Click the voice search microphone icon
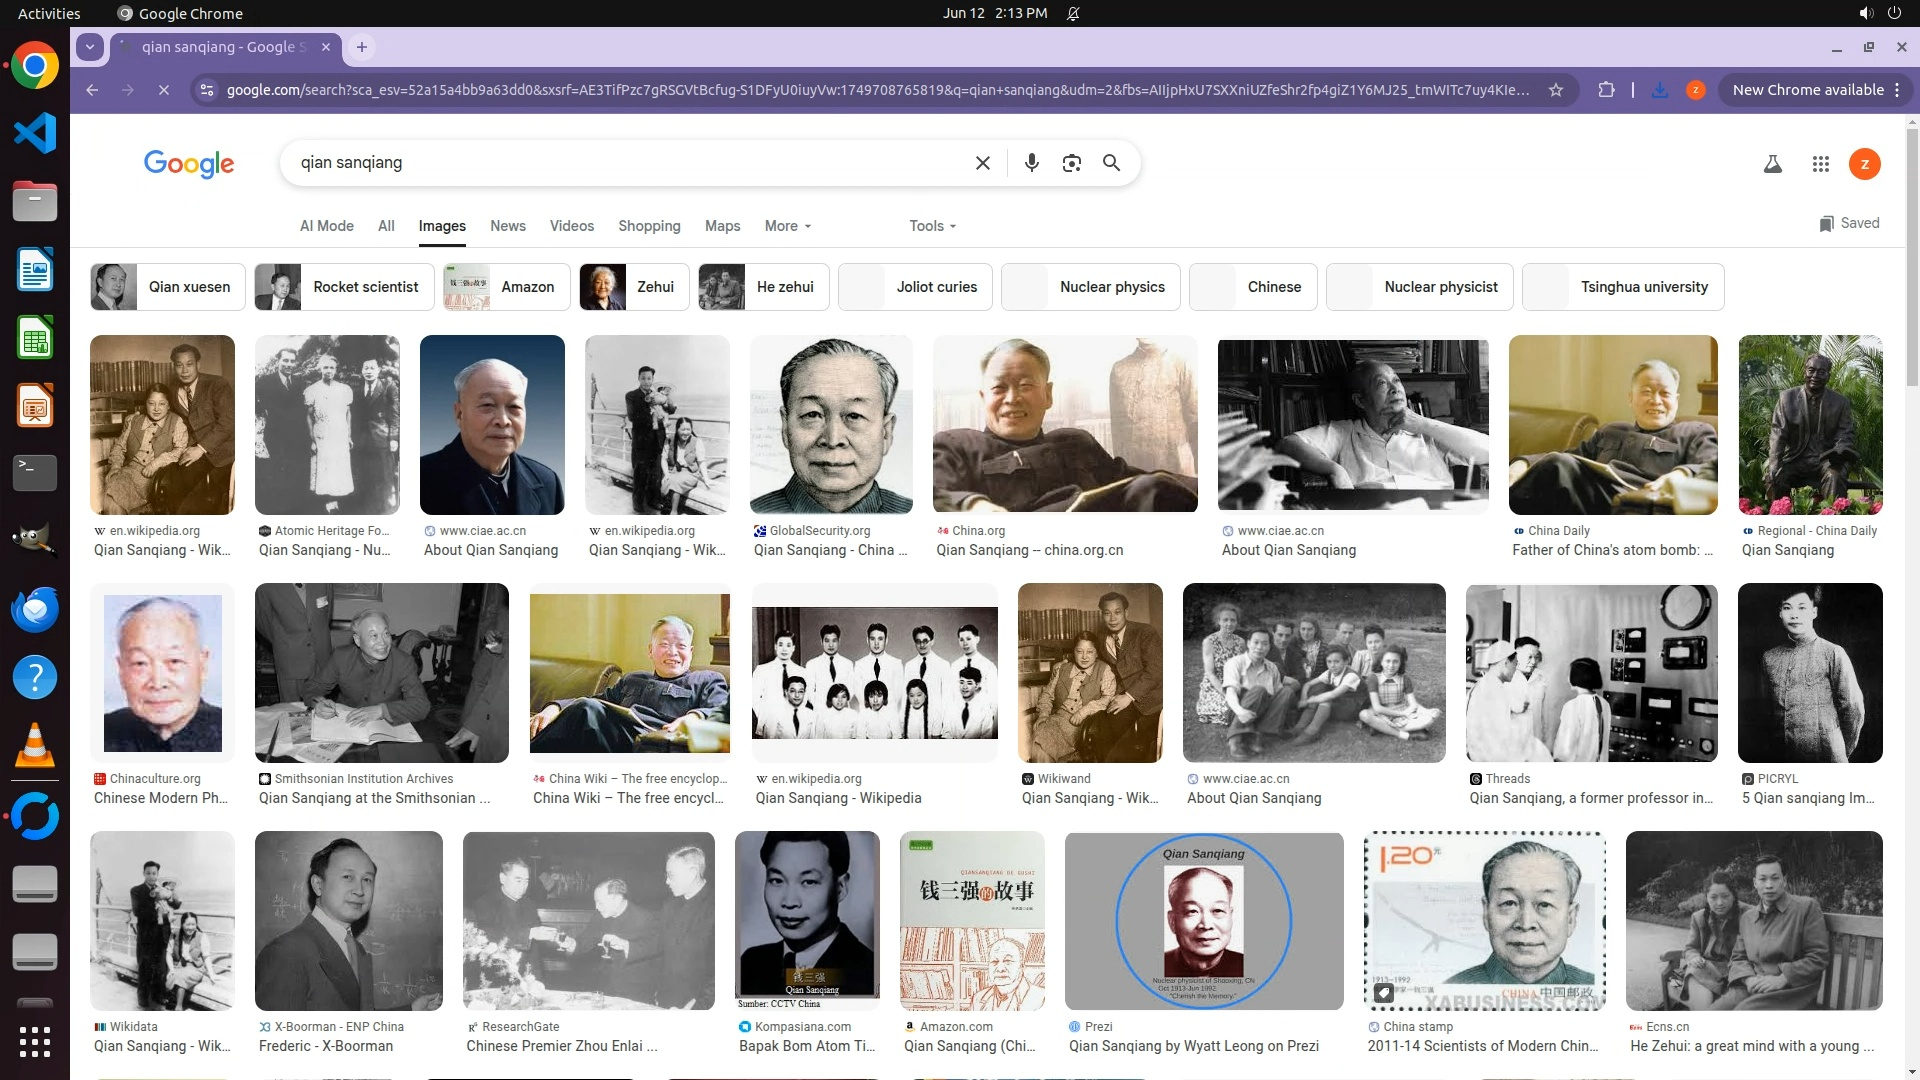The height and width of the screenshot is (1080, 1920). click(1031, 163)
